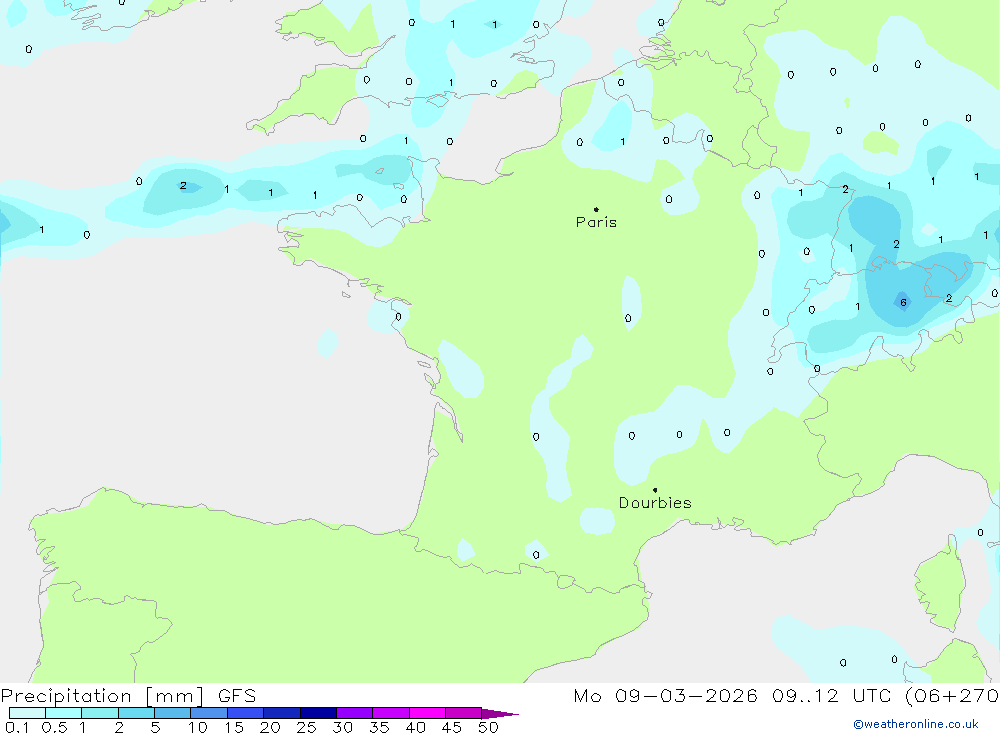Pick the 40–45 mm legend color swatch

(427, 713)
